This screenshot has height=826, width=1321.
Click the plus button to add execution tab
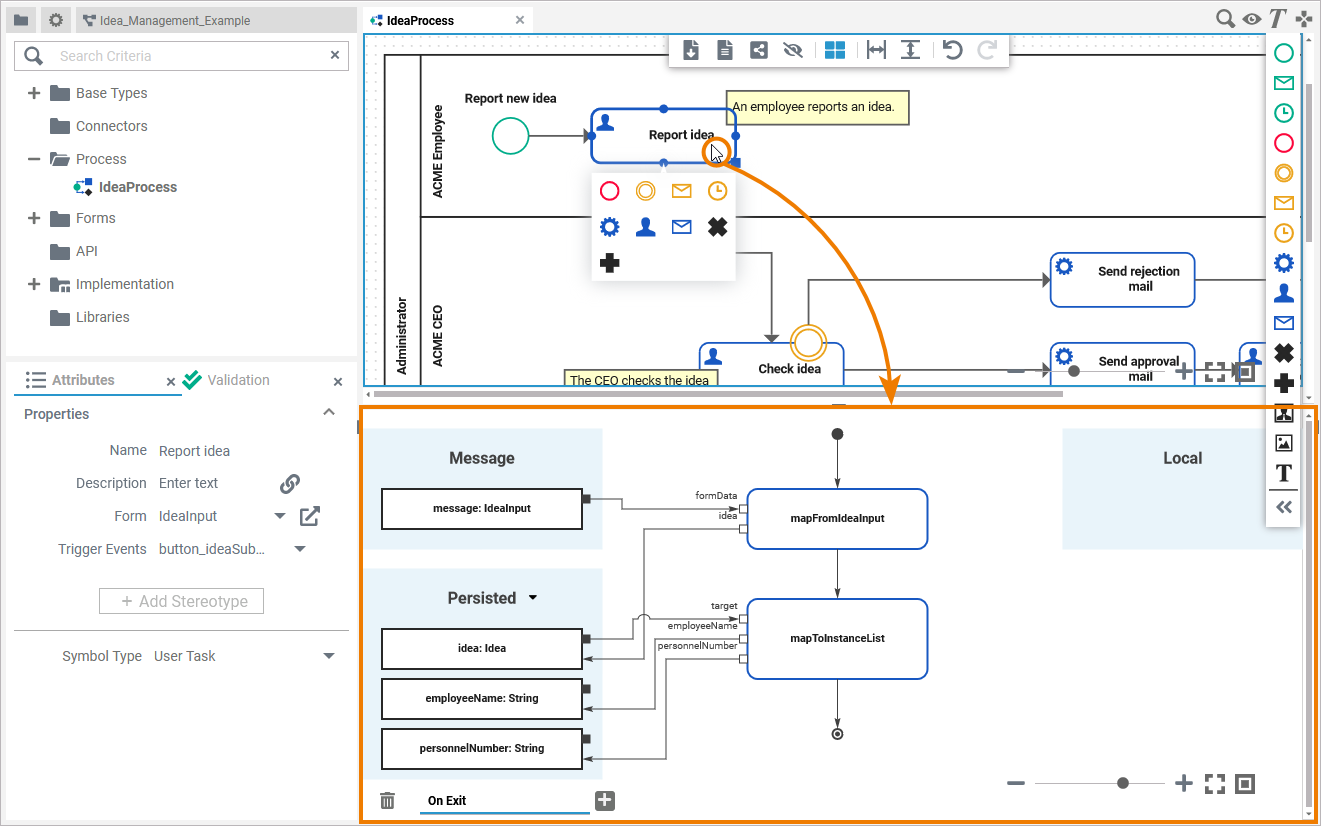click(605, 801)
